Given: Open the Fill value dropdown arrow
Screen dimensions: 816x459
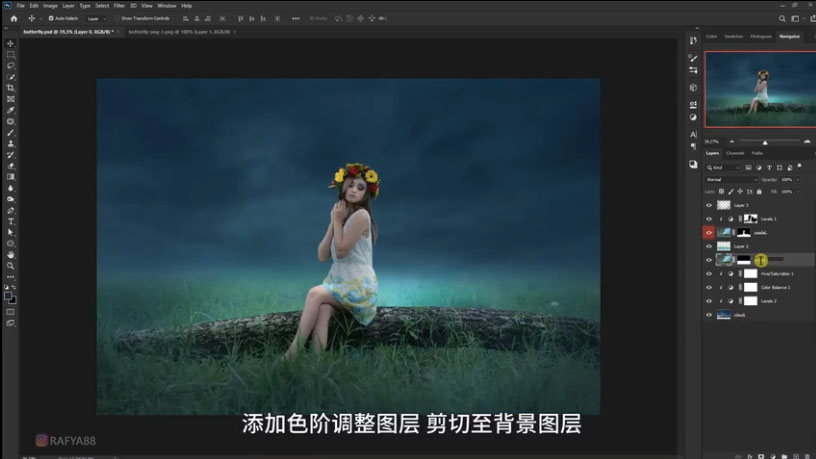Looking at the screenshot, I should (798, 192).
